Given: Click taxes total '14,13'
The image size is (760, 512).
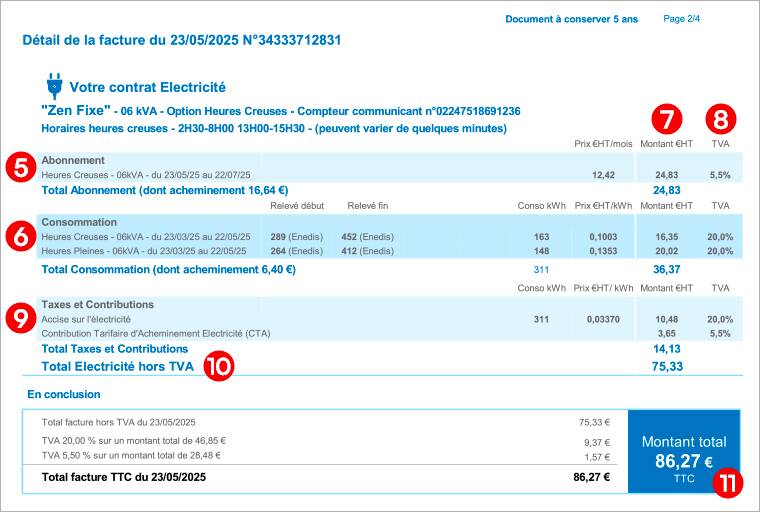Looking at the screenshot, I should click(x=666, y=349).
